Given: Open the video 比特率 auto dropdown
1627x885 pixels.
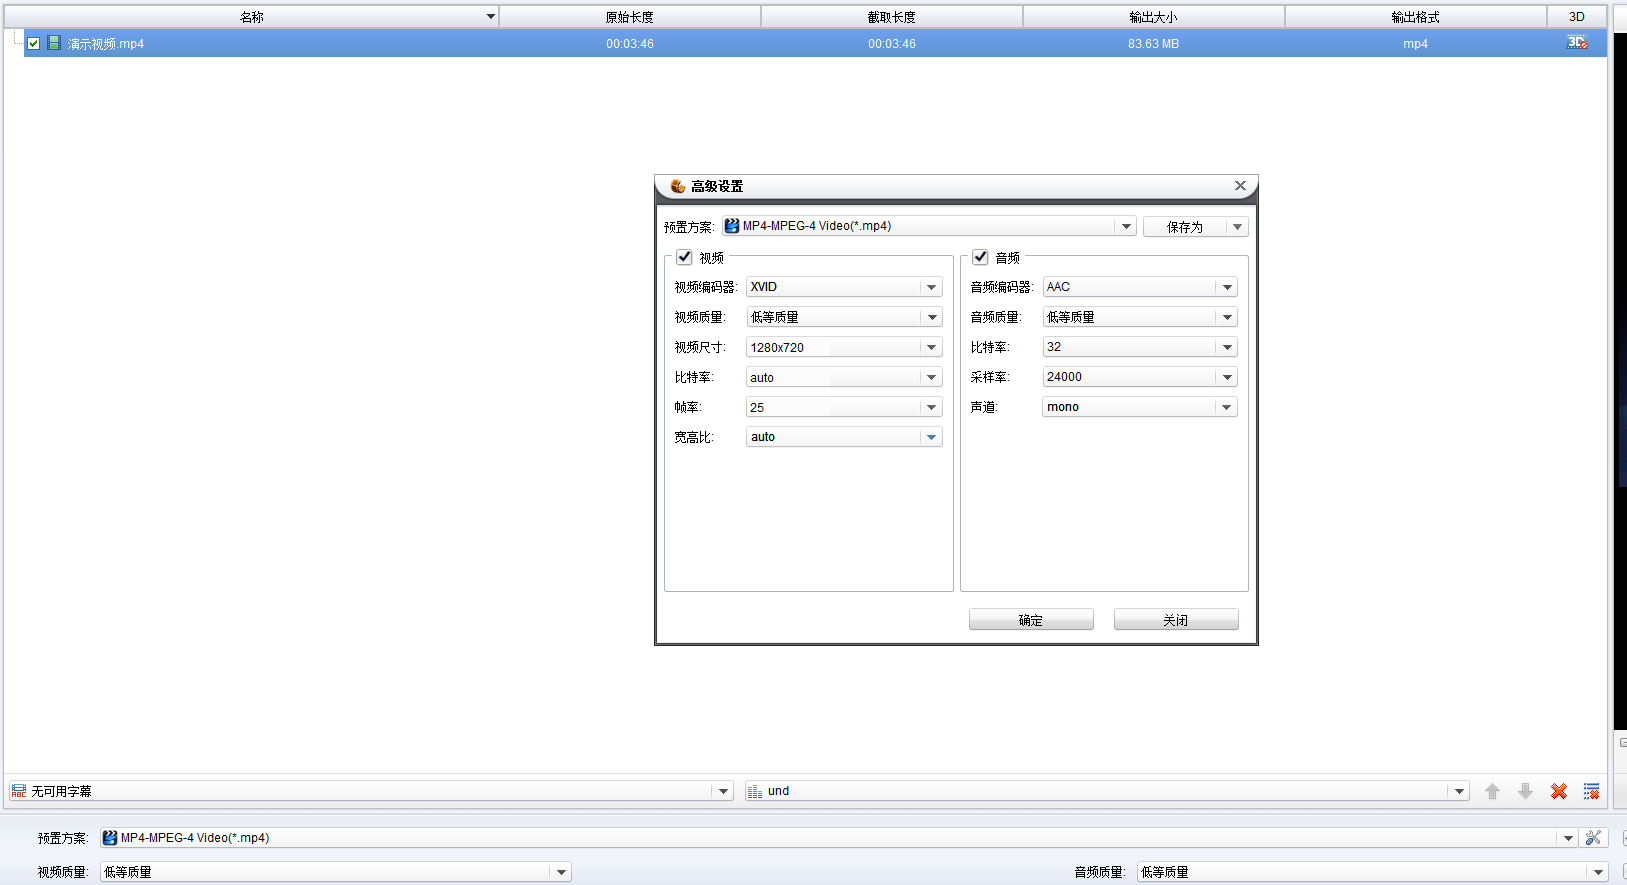Looking at the screenshot, I should pos(932,377).
